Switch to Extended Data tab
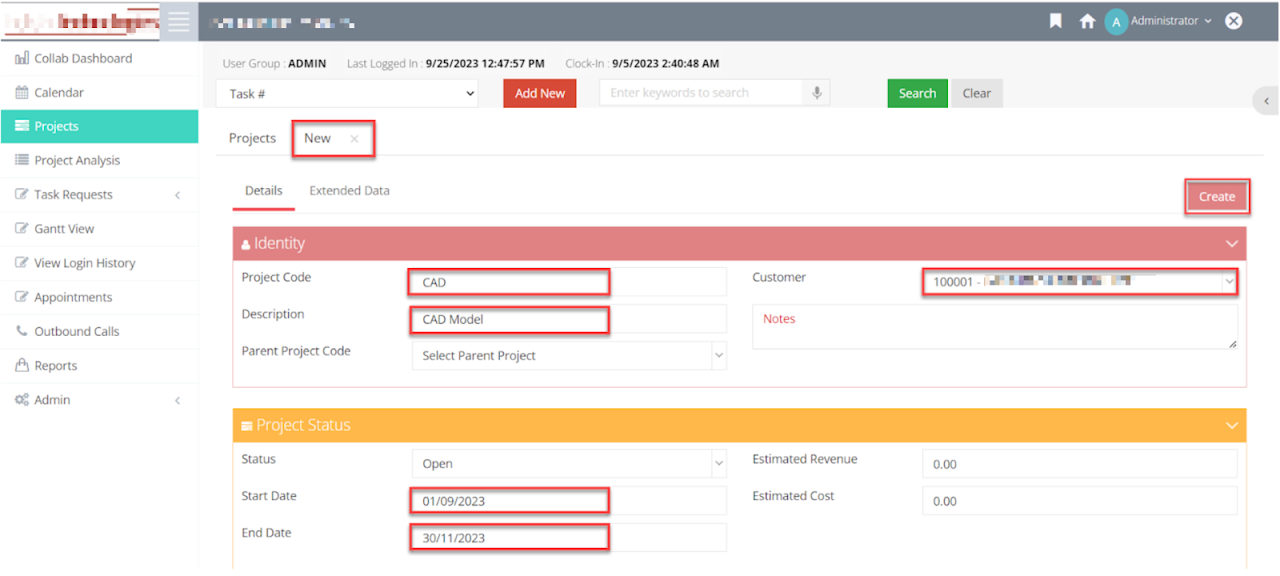 click(349, 190)
